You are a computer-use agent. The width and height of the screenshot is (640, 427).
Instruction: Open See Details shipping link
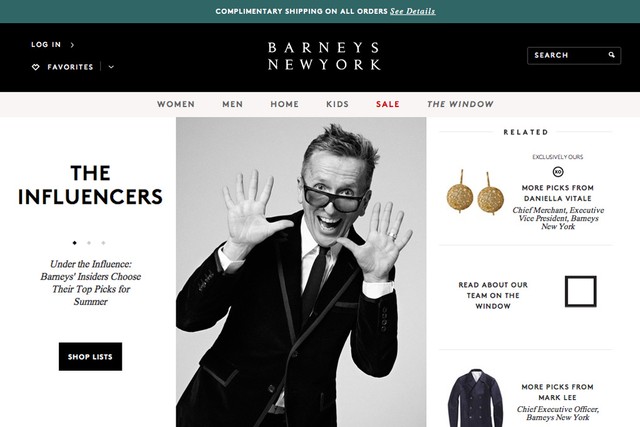[x=413, y=11]
